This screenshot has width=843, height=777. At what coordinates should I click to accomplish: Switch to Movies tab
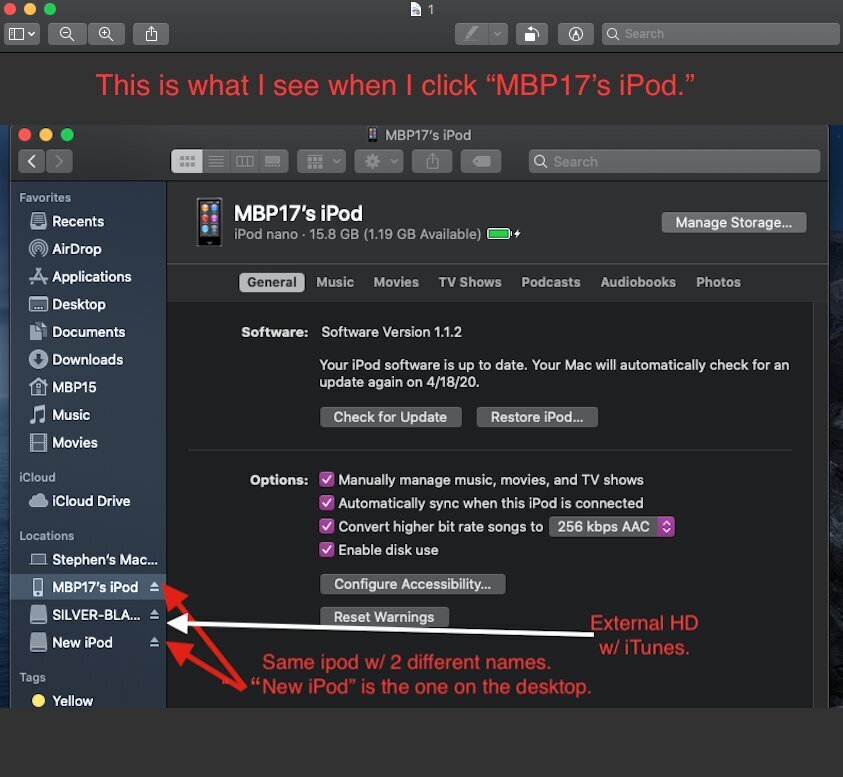(x=396, y=282)
